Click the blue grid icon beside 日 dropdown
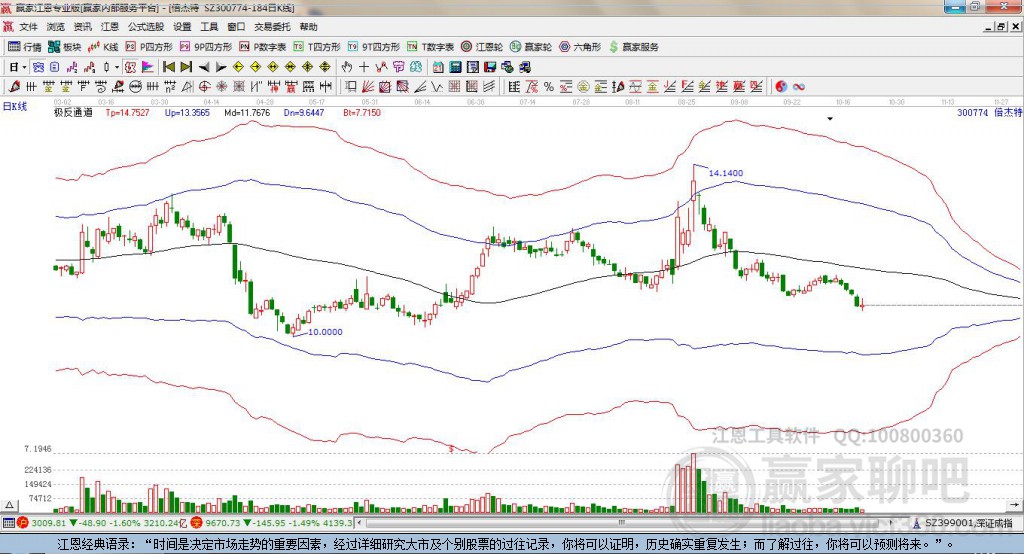Viewport: 1024px width, 554px height. point(39,67)
